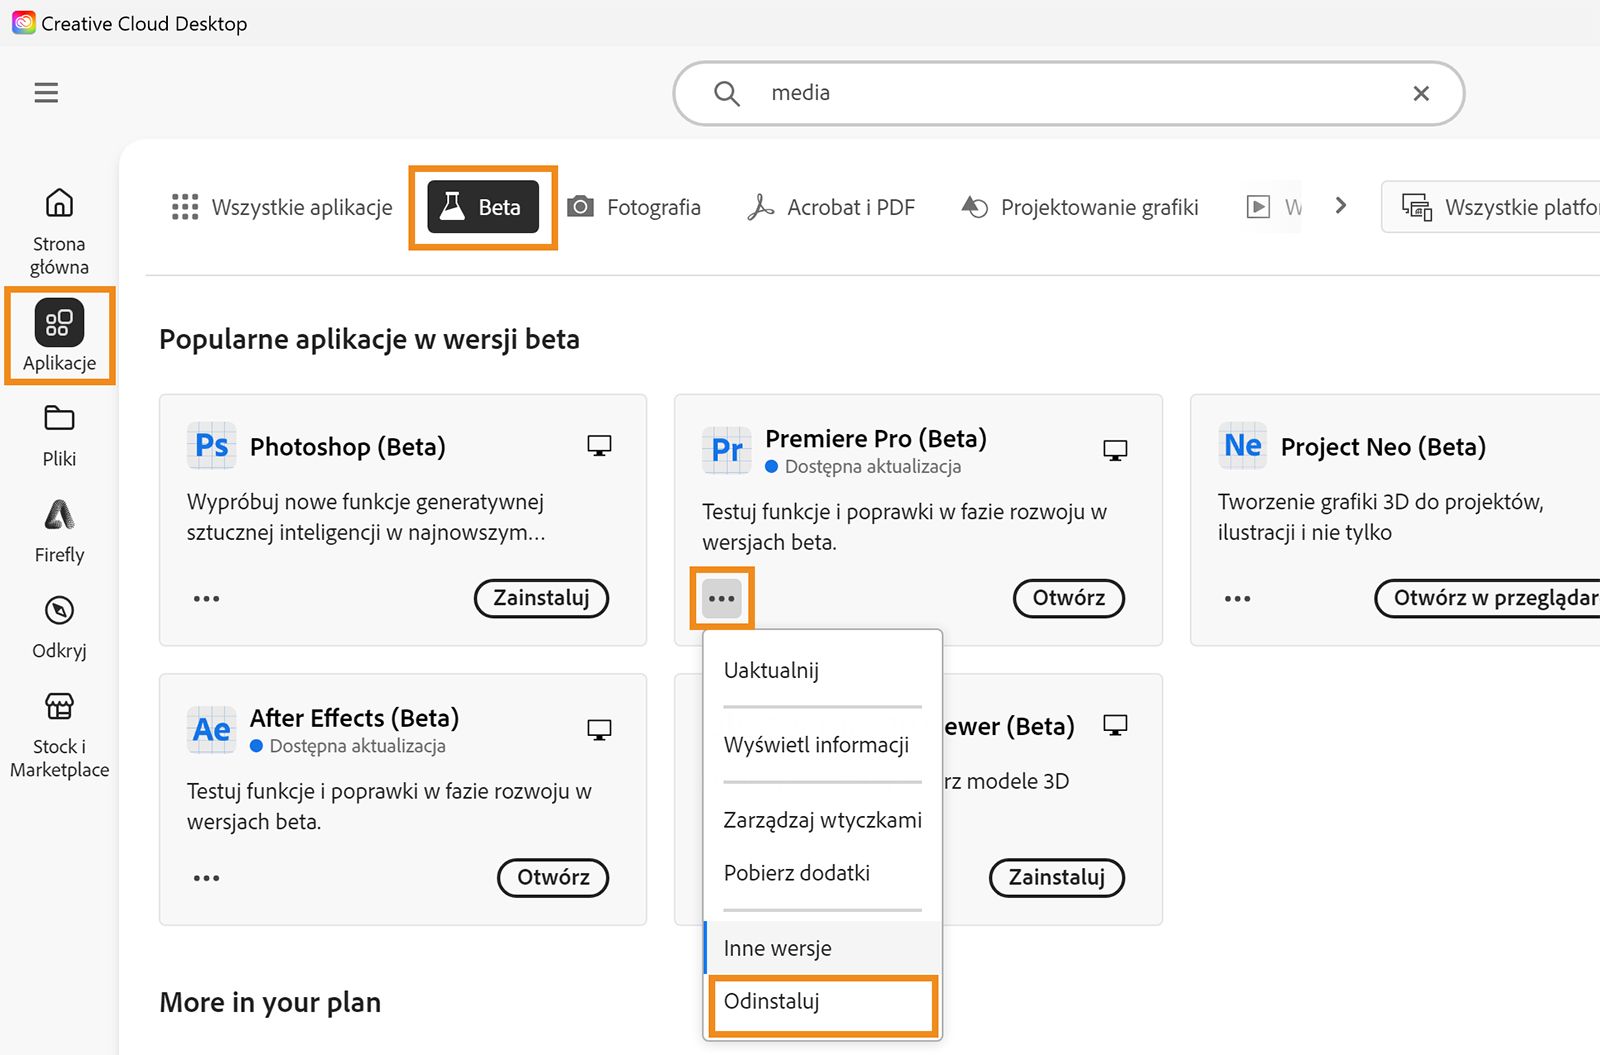This screenshot has height=1055, width=1600.
Task: Open Premiere Pro (Beta) with Otwórz
Action: [1069, 598]
